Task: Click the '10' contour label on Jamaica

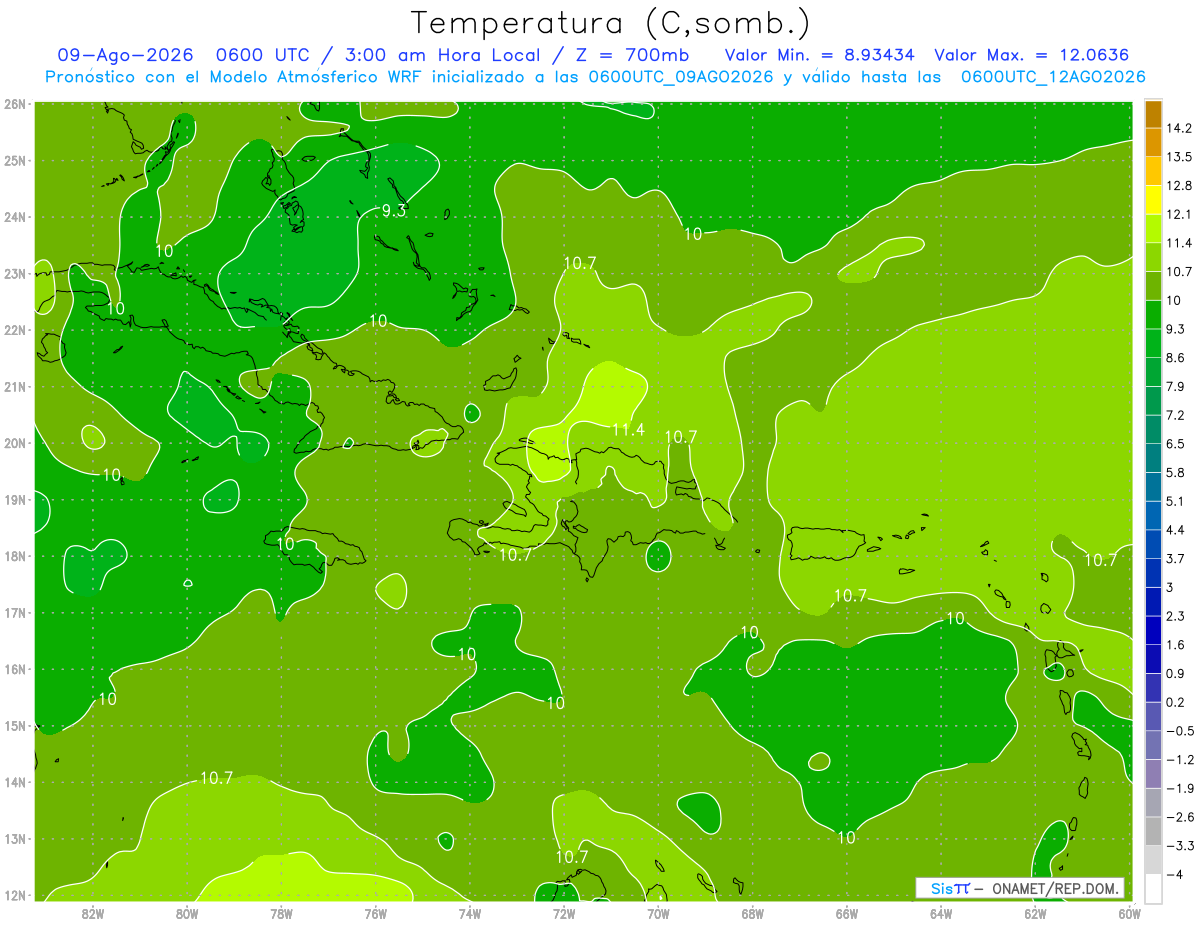Action: (285, 544)
